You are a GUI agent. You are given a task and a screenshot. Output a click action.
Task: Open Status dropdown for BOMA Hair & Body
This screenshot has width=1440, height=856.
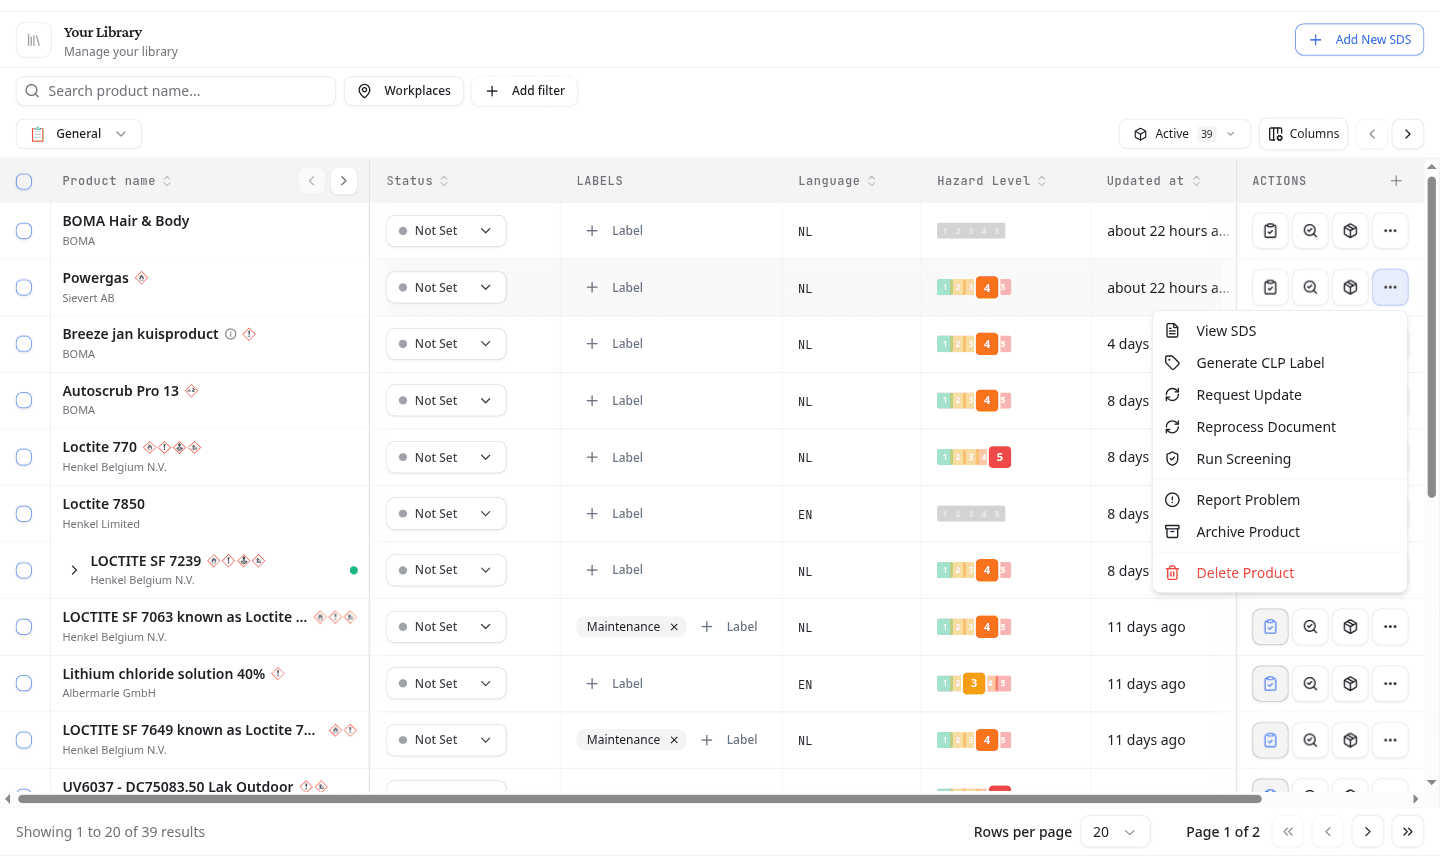446,231
